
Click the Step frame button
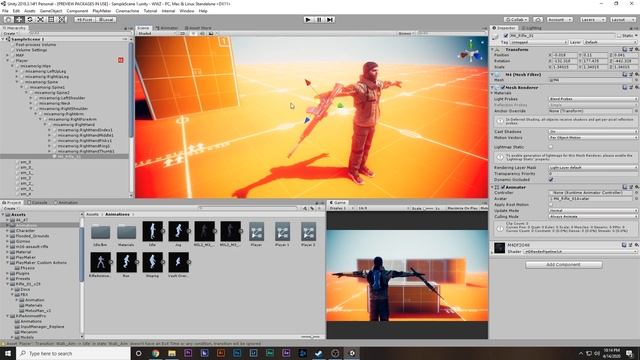click(x=330, y=20)
